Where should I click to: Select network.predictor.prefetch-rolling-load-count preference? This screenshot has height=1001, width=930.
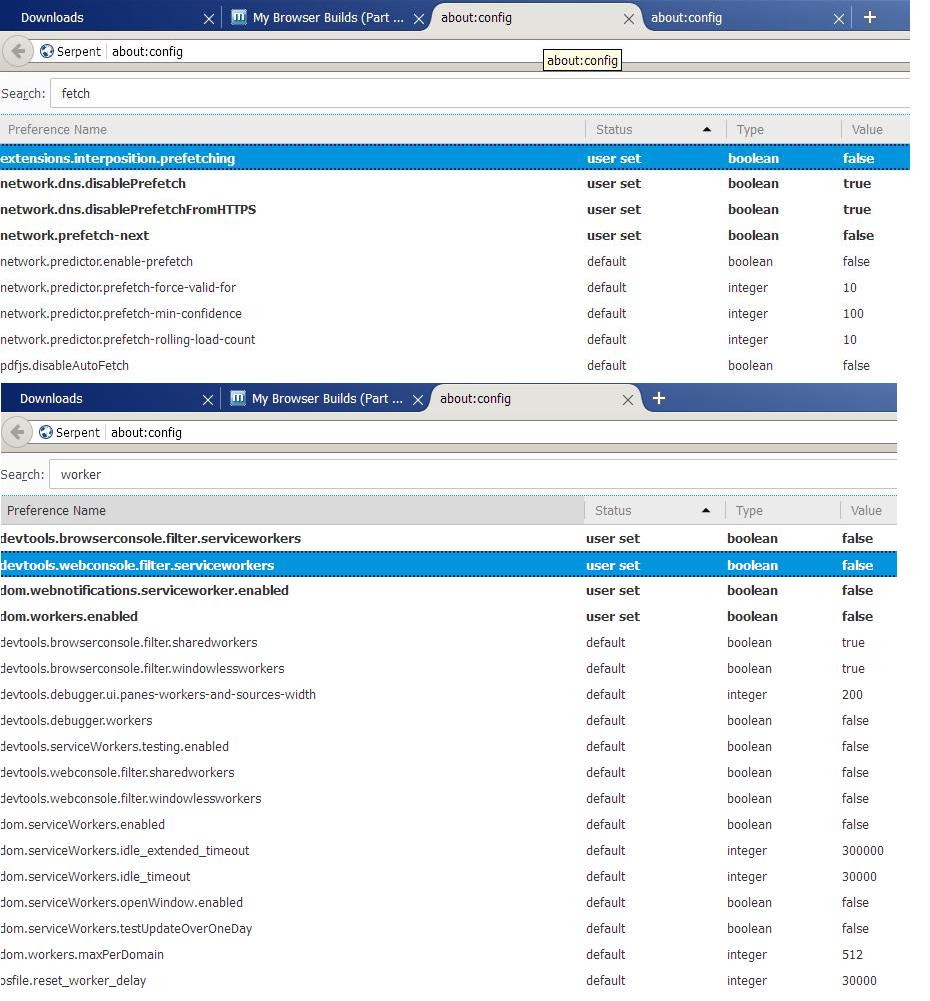(x=454, y=340)
